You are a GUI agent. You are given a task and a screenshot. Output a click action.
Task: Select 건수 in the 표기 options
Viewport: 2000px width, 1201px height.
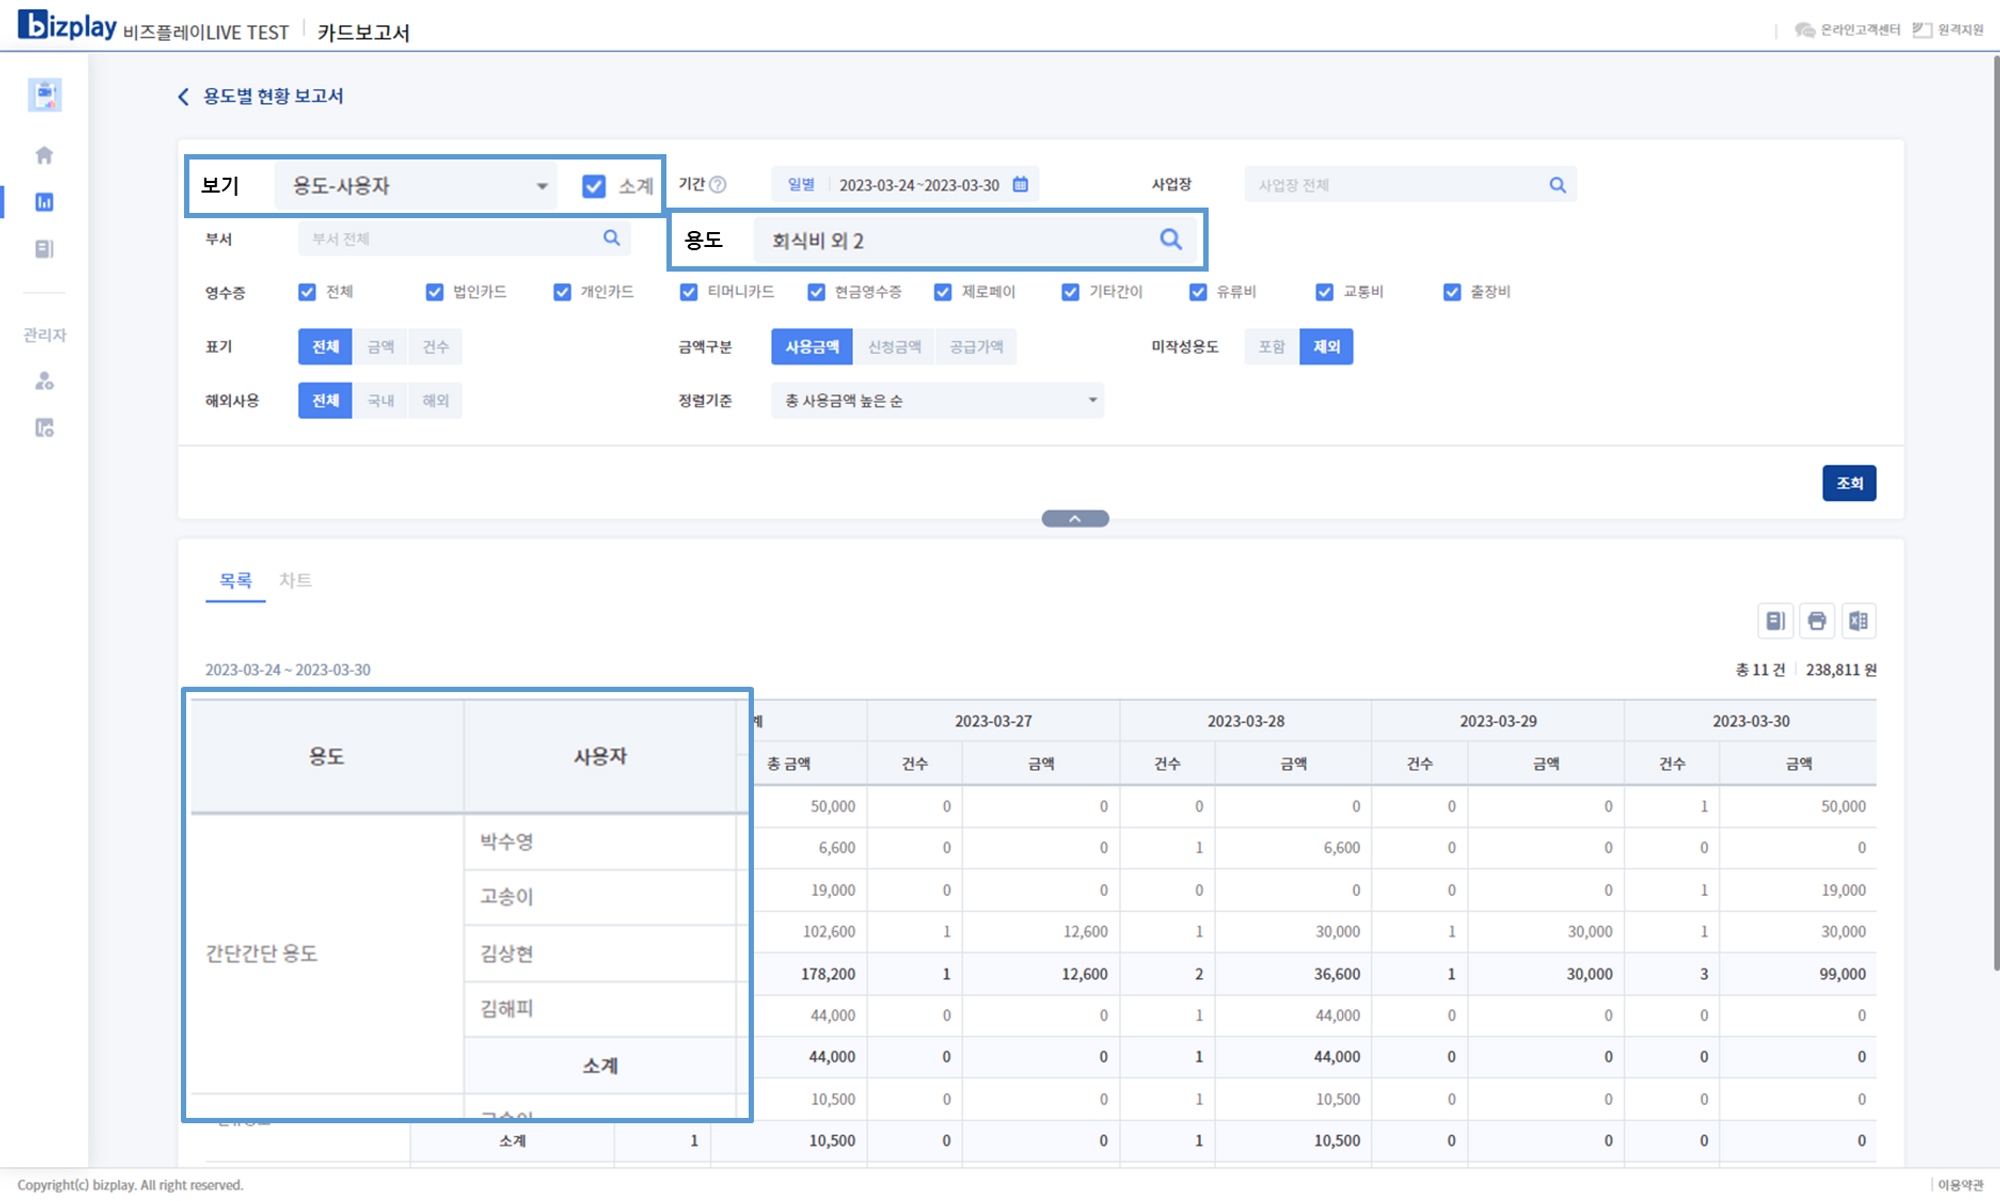[x=435, y=347]
